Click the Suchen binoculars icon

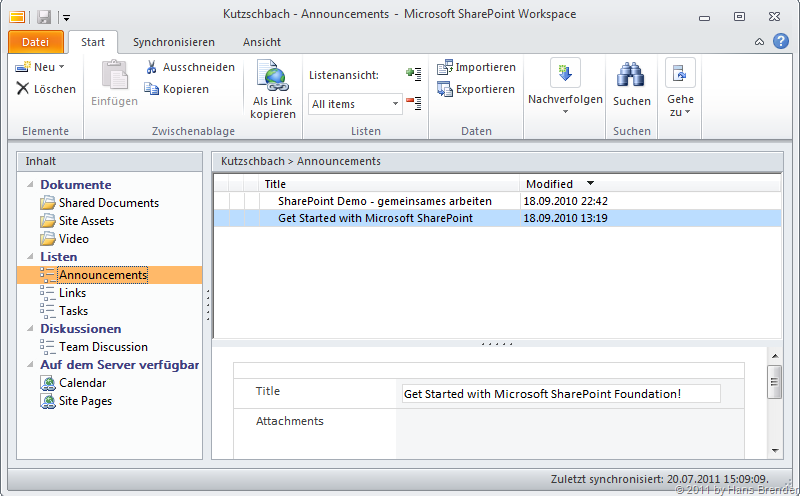[630, 76]
